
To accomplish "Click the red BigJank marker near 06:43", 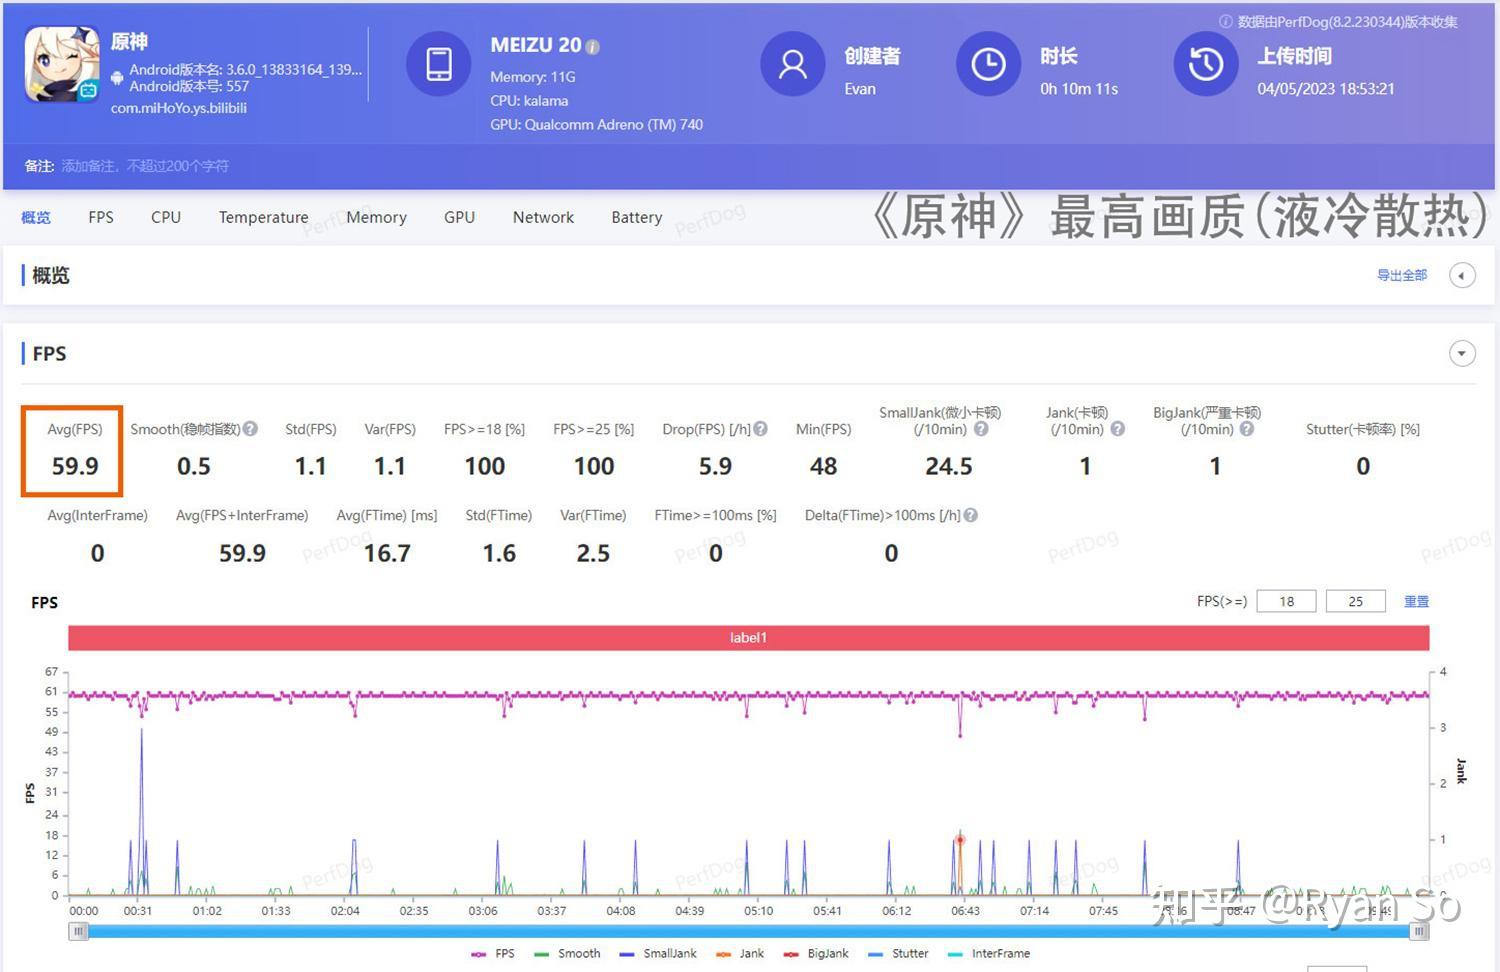I will point(960,839).
